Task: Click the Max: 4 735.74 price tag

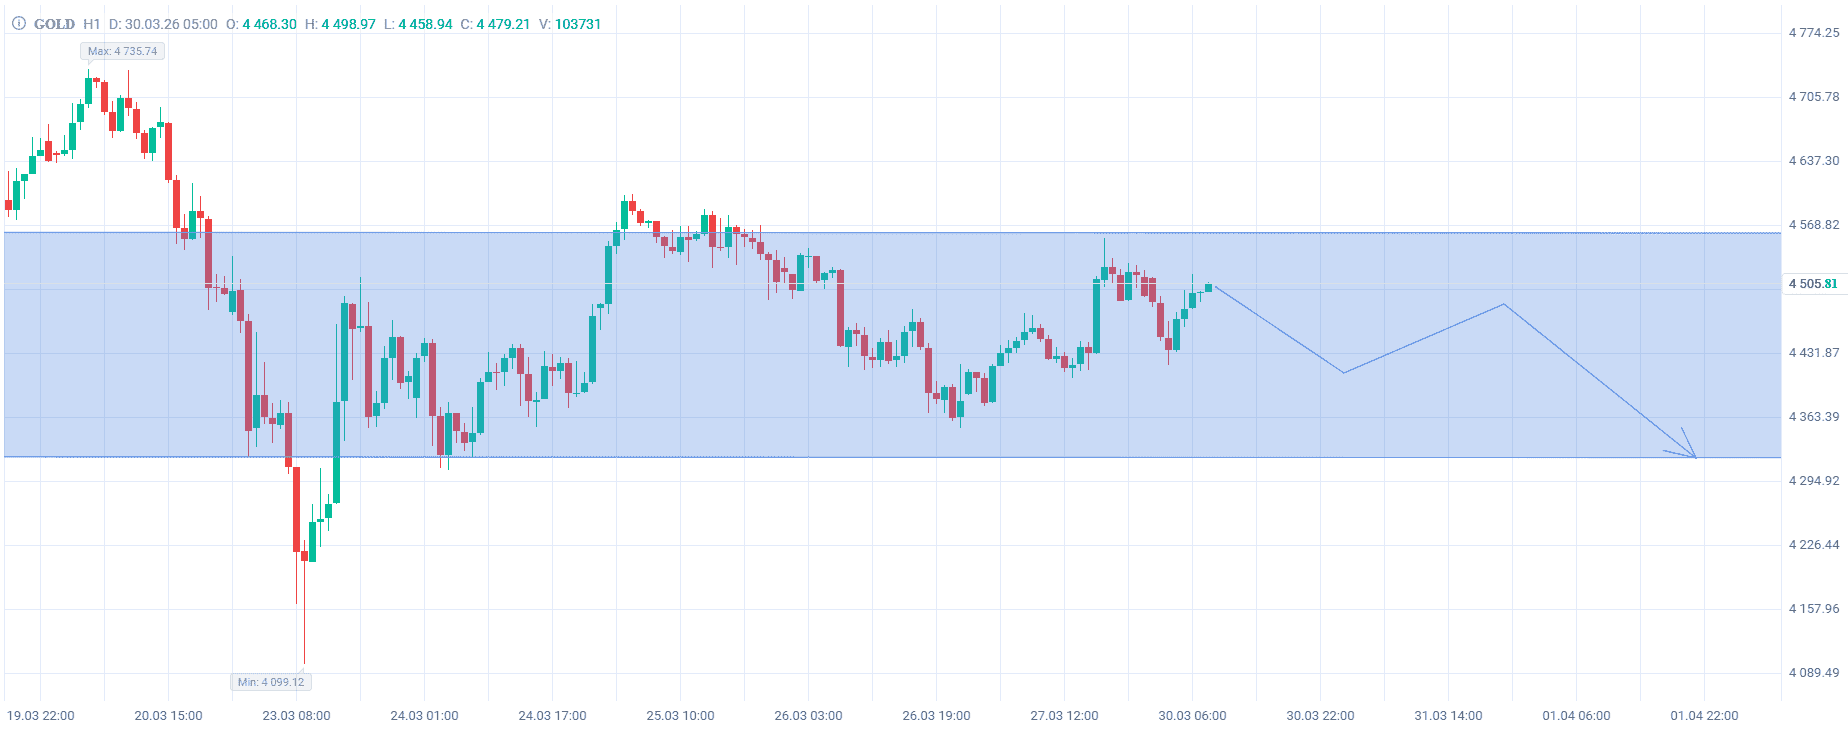Action: point(122,51)
